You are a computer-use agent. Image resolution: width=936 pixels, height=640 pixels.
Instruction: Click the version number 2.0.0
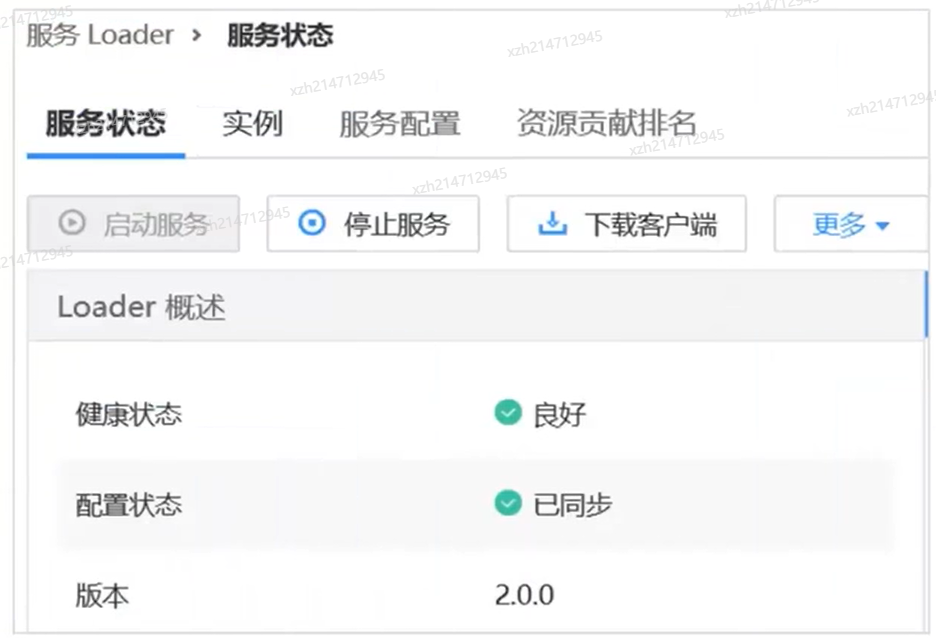(524, 595)
